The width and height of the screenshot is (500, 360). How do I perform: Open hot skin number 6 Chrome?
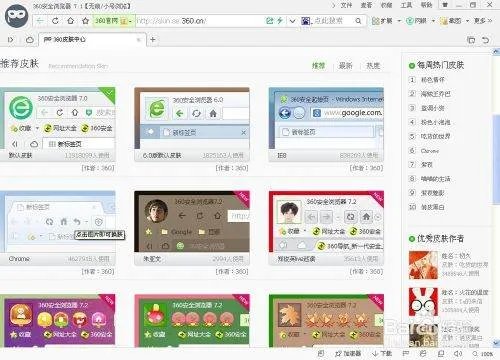[429, 151]
